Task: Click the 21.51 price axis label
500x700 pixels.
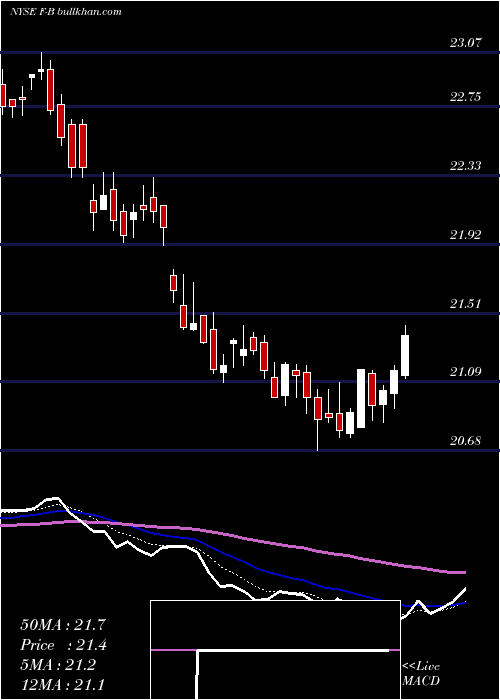Action: click(466, 304)
